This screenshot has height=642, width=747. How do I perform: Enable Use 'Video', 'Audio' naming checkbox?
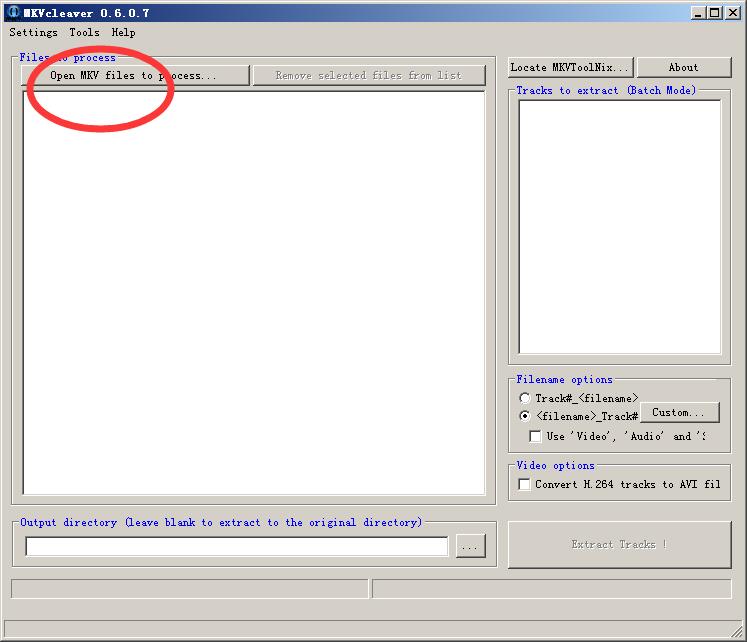coord(535,436)
